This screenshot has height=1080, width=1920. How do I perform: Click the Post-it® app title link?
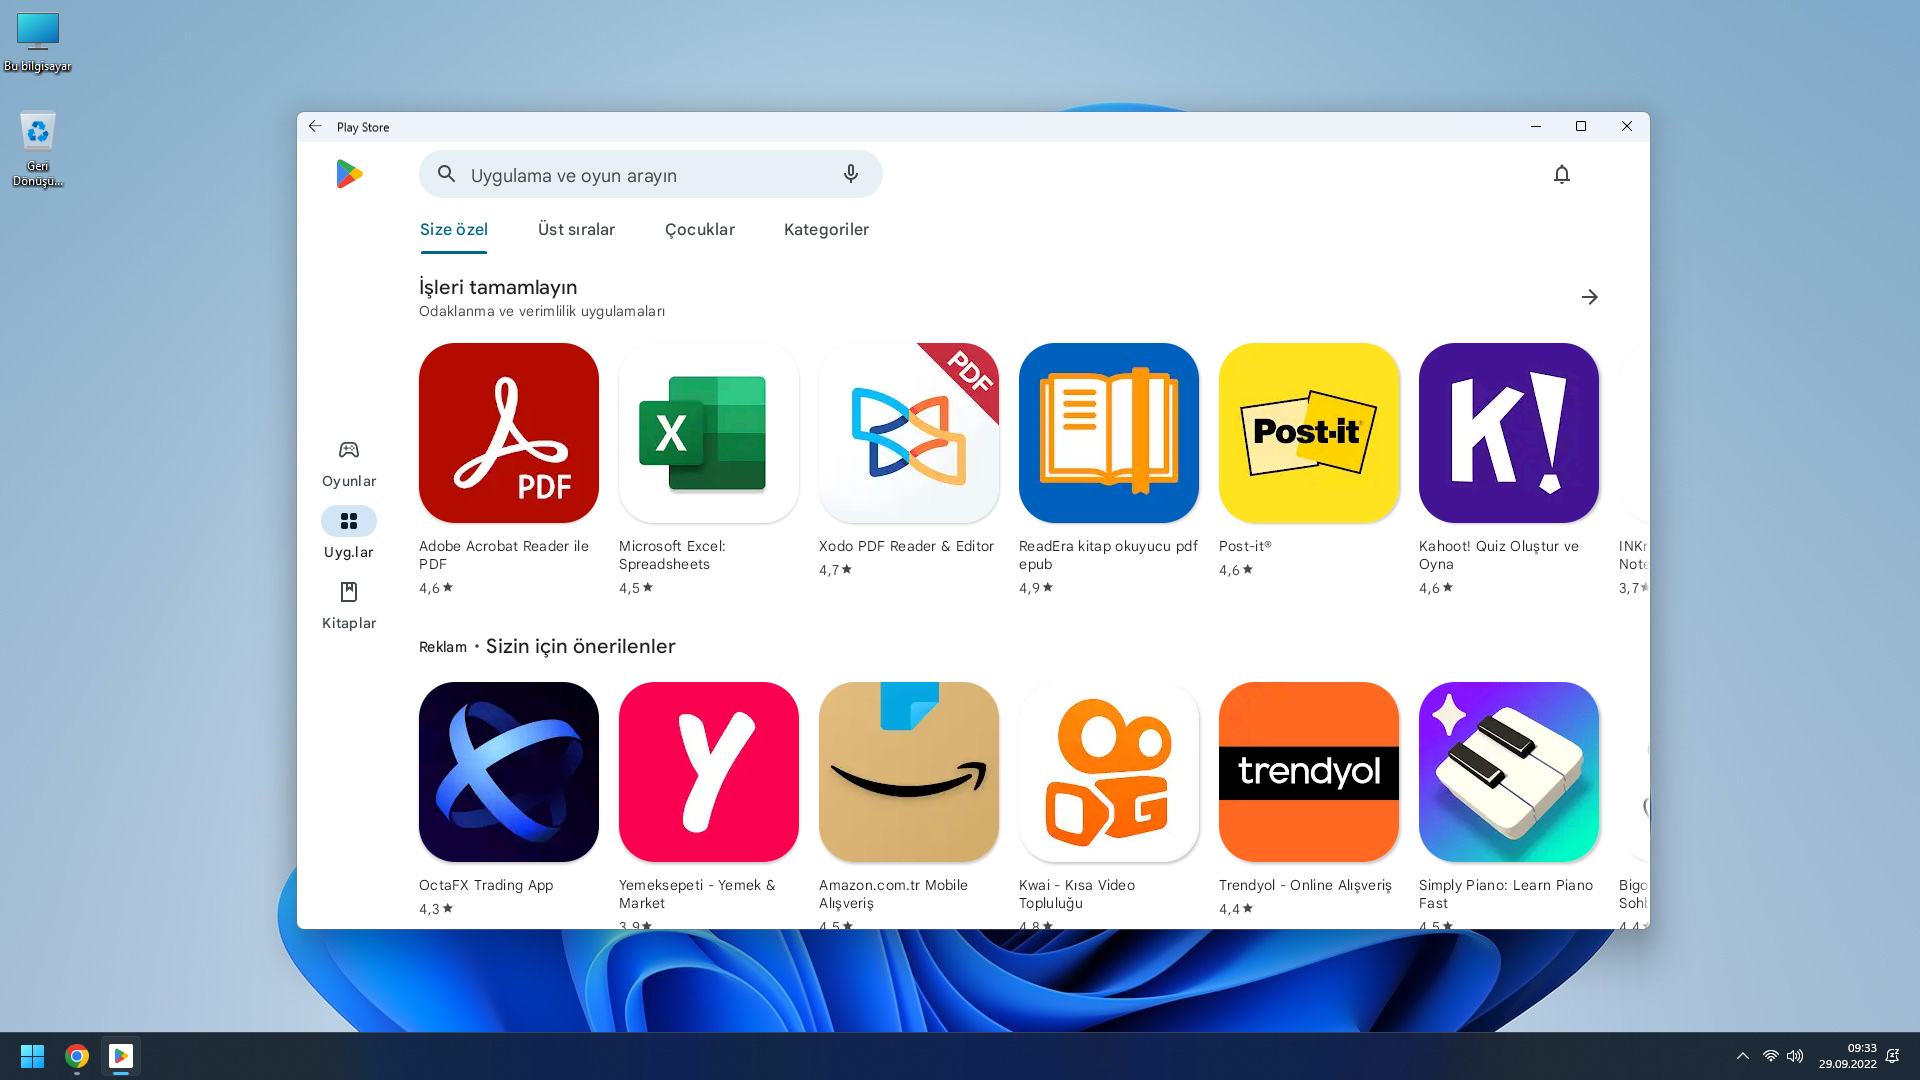[1244, 546]
